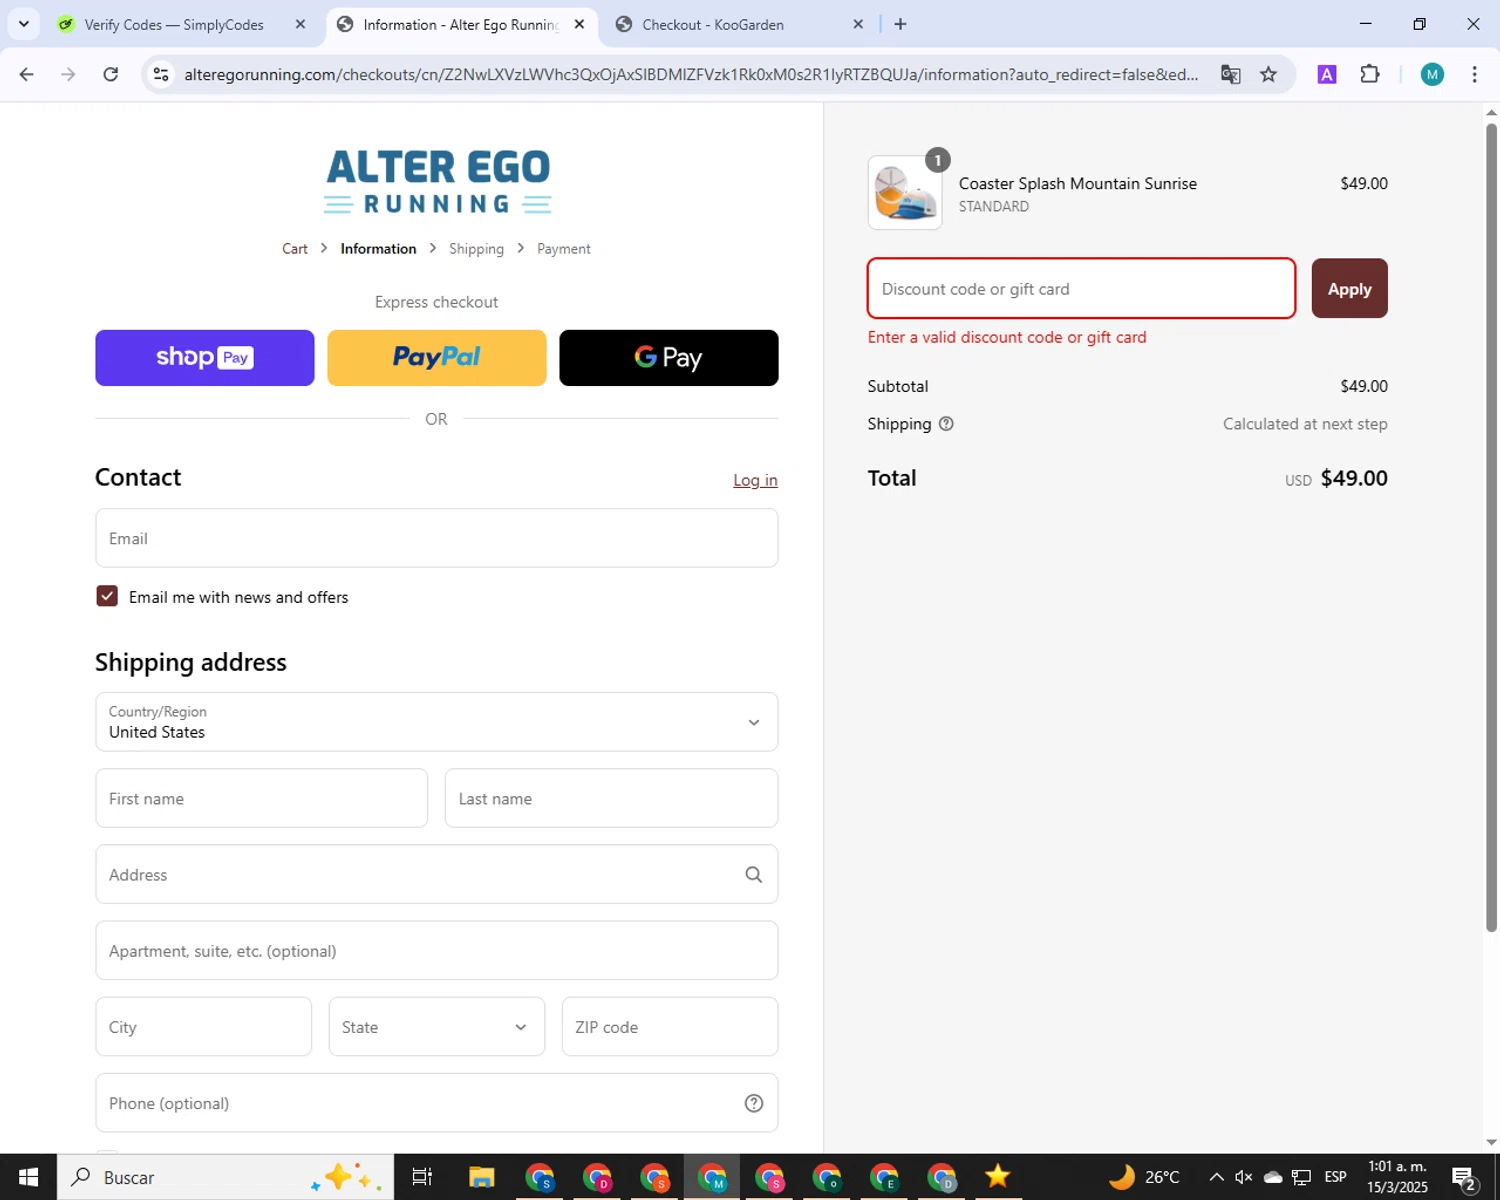
Task: Go back to the previous page
Action: click(27, 74)
